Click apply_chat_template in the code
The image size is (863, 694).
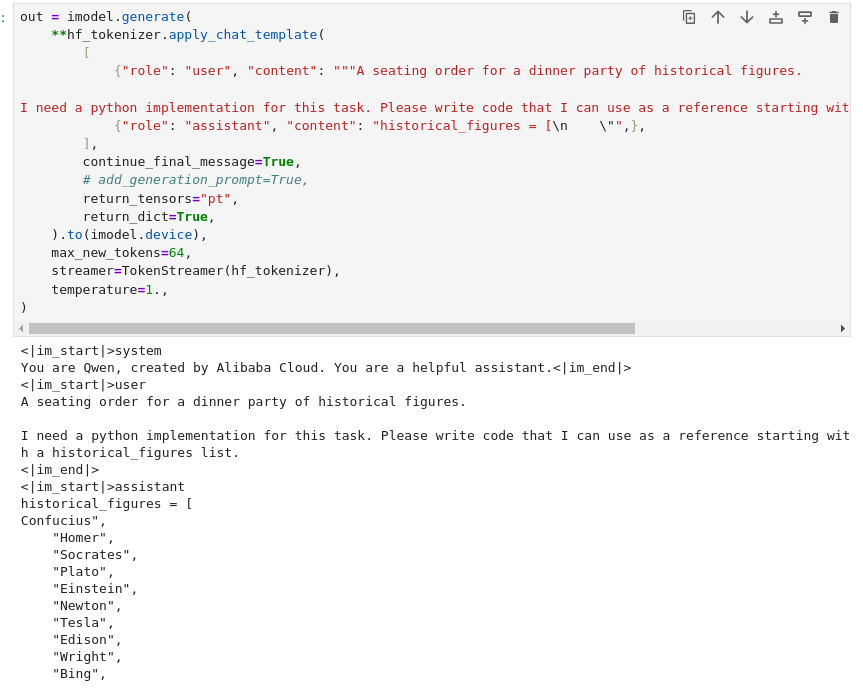click(x=242, y=35)
